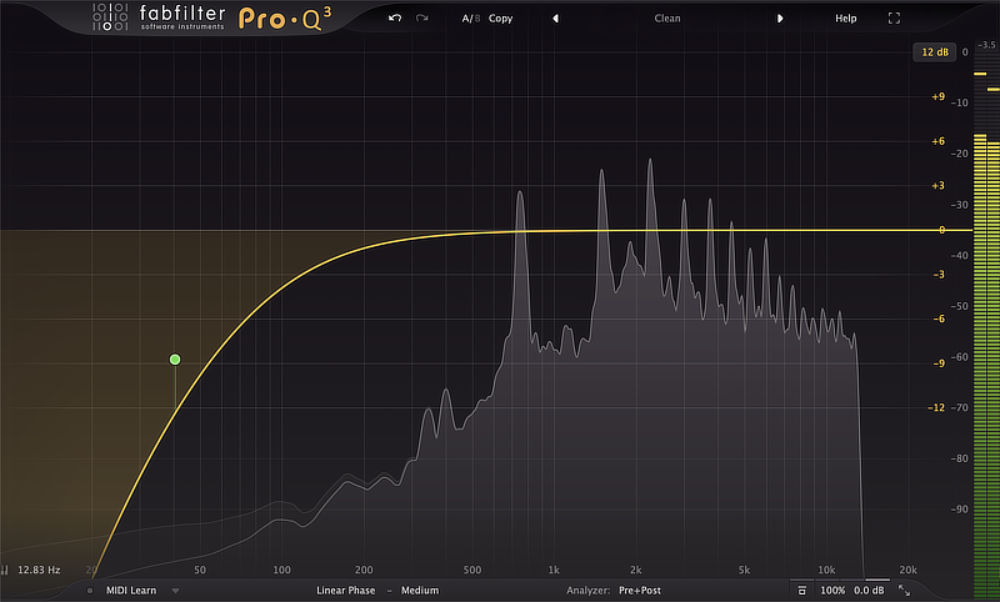The image size is (1000, 602).
Task: Click the 5k frequency axis label
Action: click(x=744, y=570)
